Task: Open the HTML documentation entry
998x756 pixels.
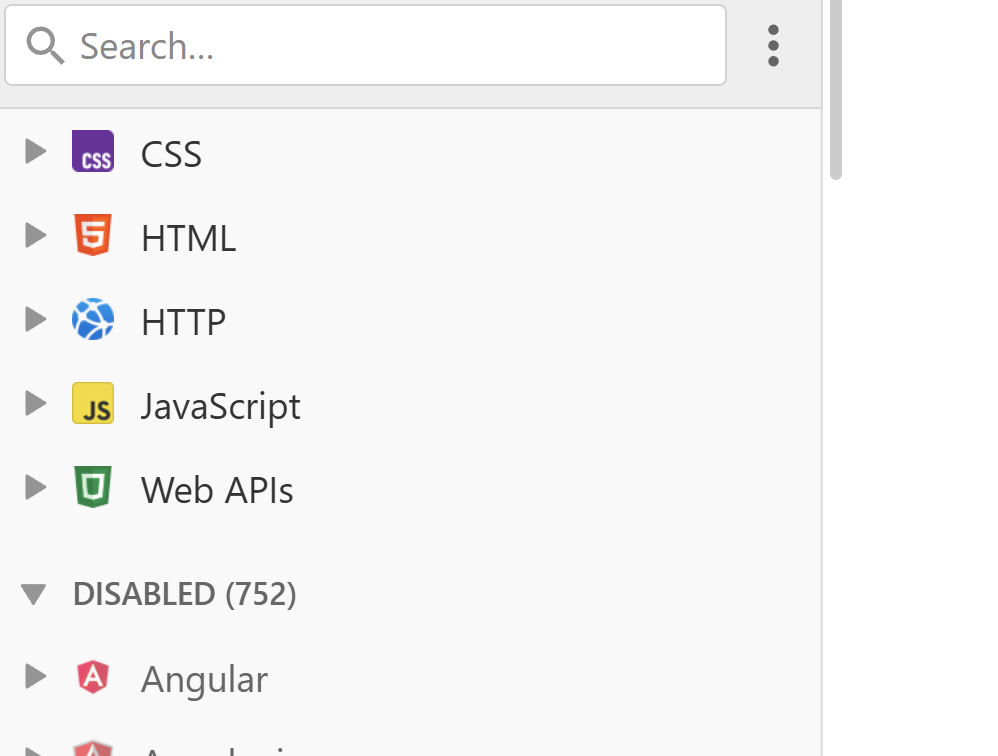Action: [411, 235]
